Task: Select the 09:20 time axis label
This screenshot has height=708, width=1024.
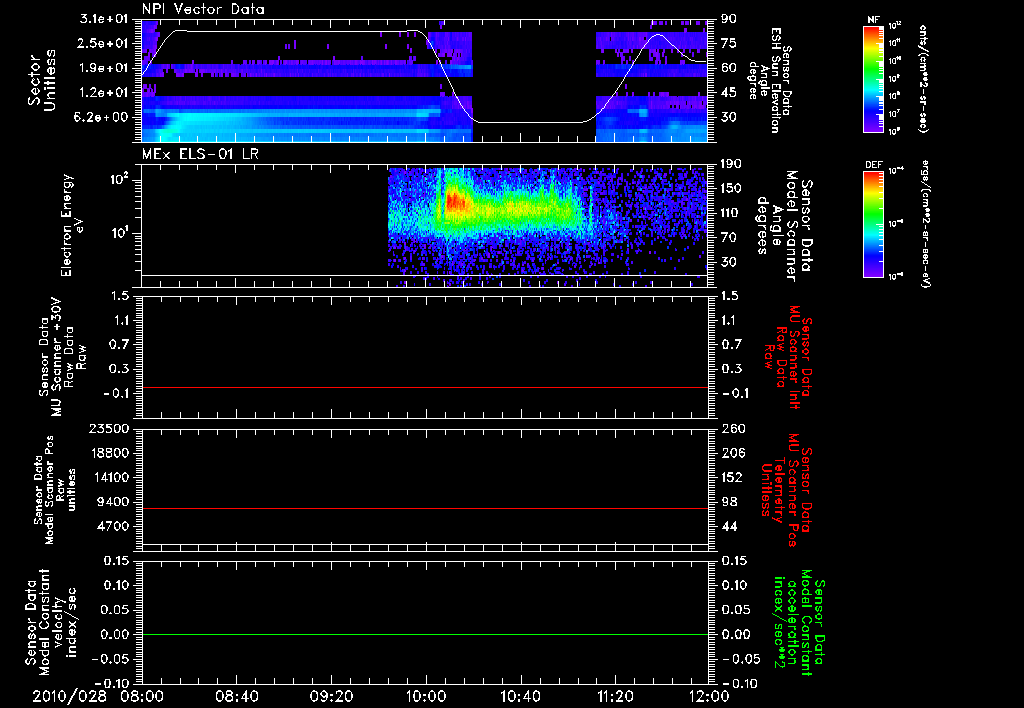Action: pos(331,696)
